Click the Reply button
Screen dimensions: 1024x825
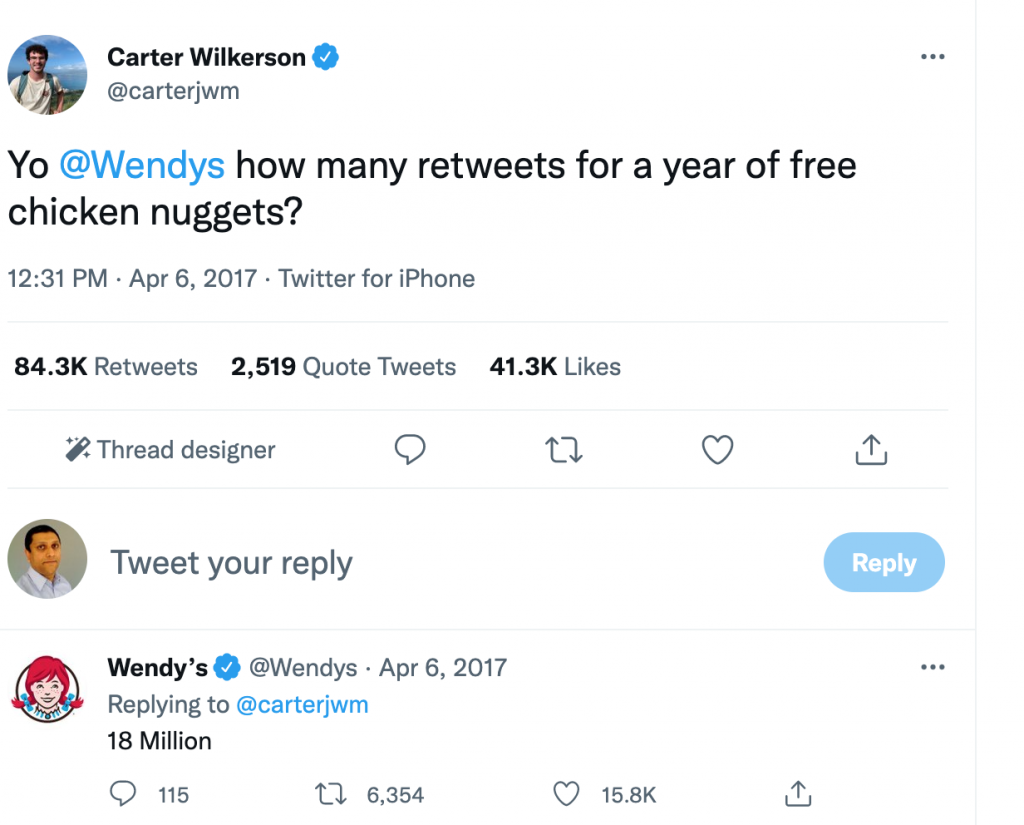pos(883,562)
